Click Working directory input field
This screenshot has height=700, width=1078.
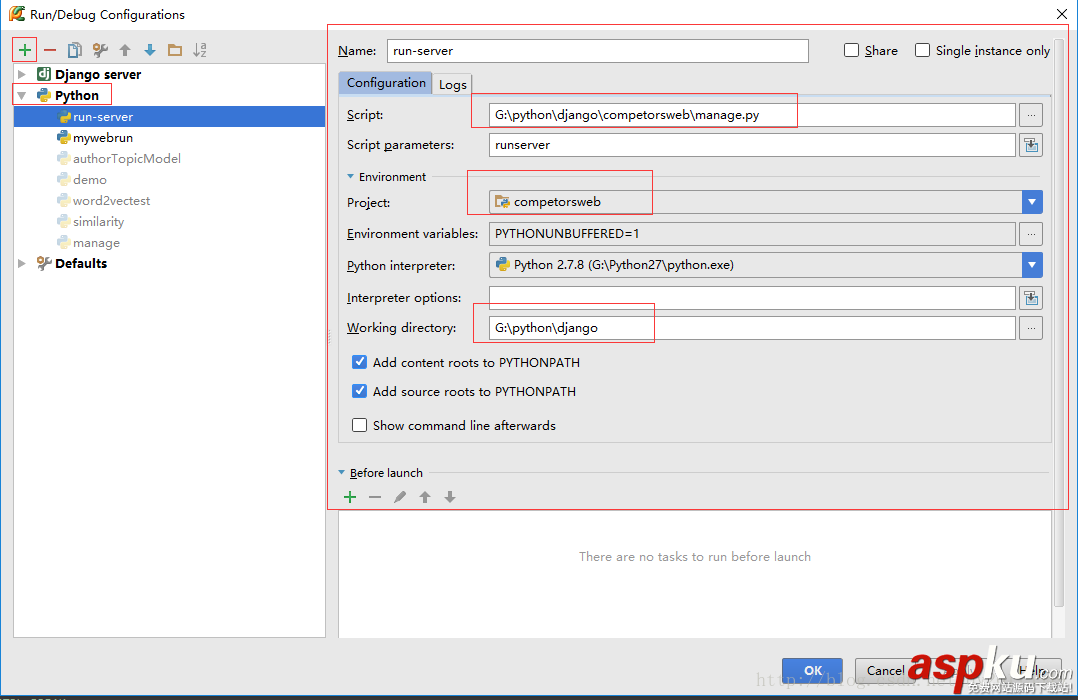click(752, 328)
